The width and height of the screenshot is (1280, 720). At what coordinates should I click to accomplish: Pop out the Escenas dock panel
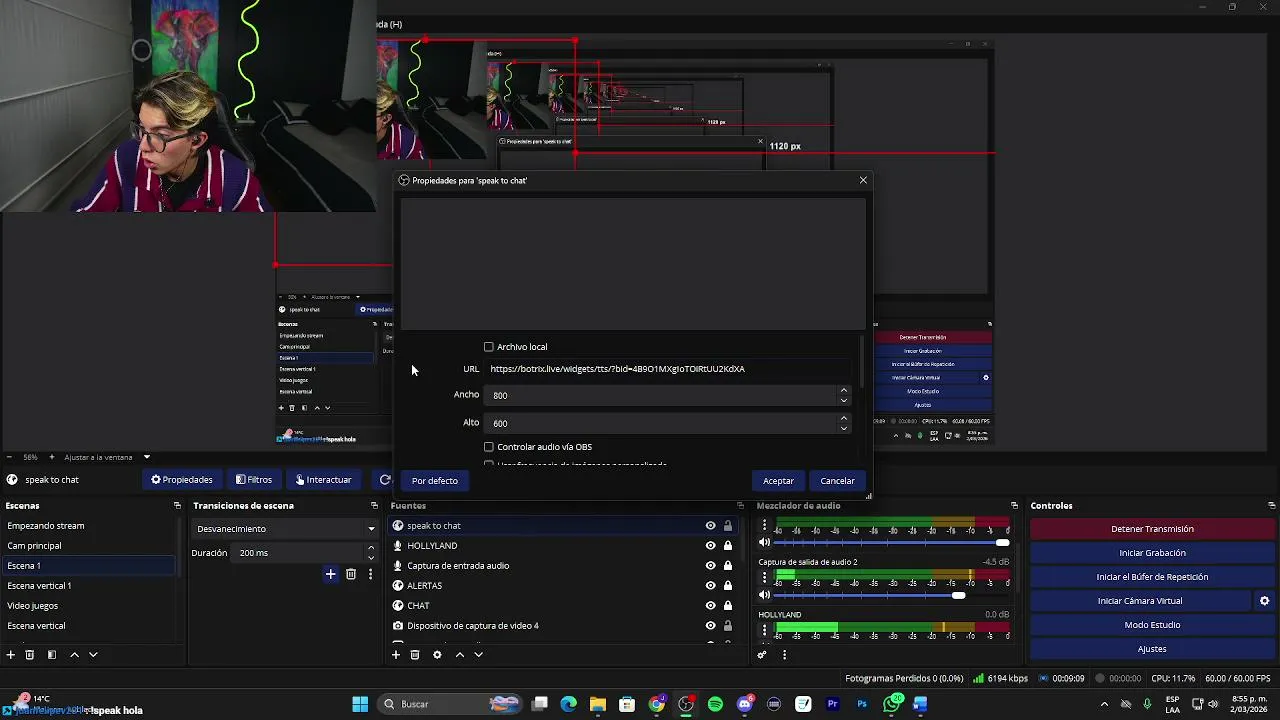[x=177, y=506]
